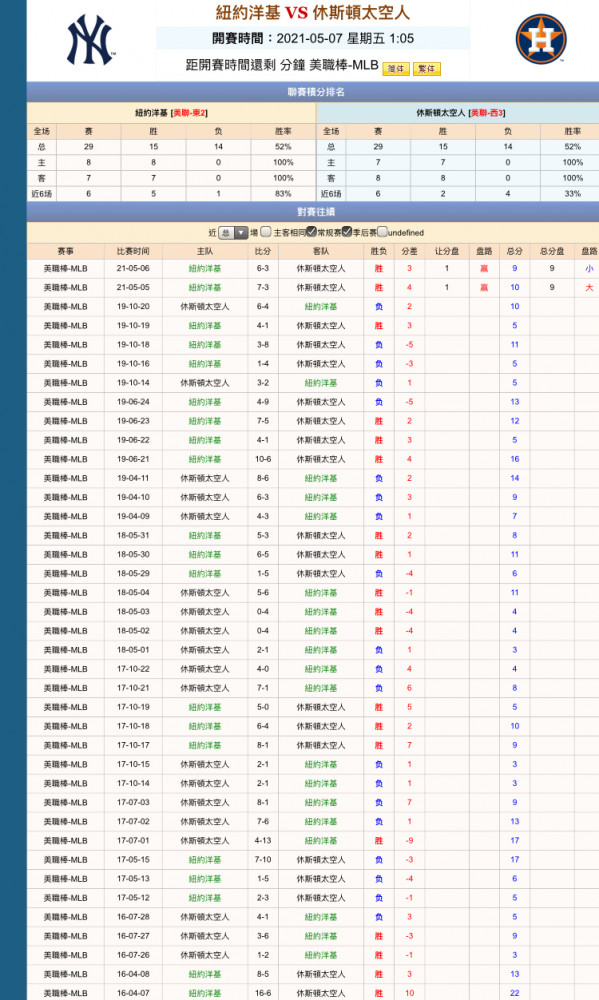Viewport: 599px width, 1000px height.
Task: Click the 主队 column header
Action: click(205, 251)
